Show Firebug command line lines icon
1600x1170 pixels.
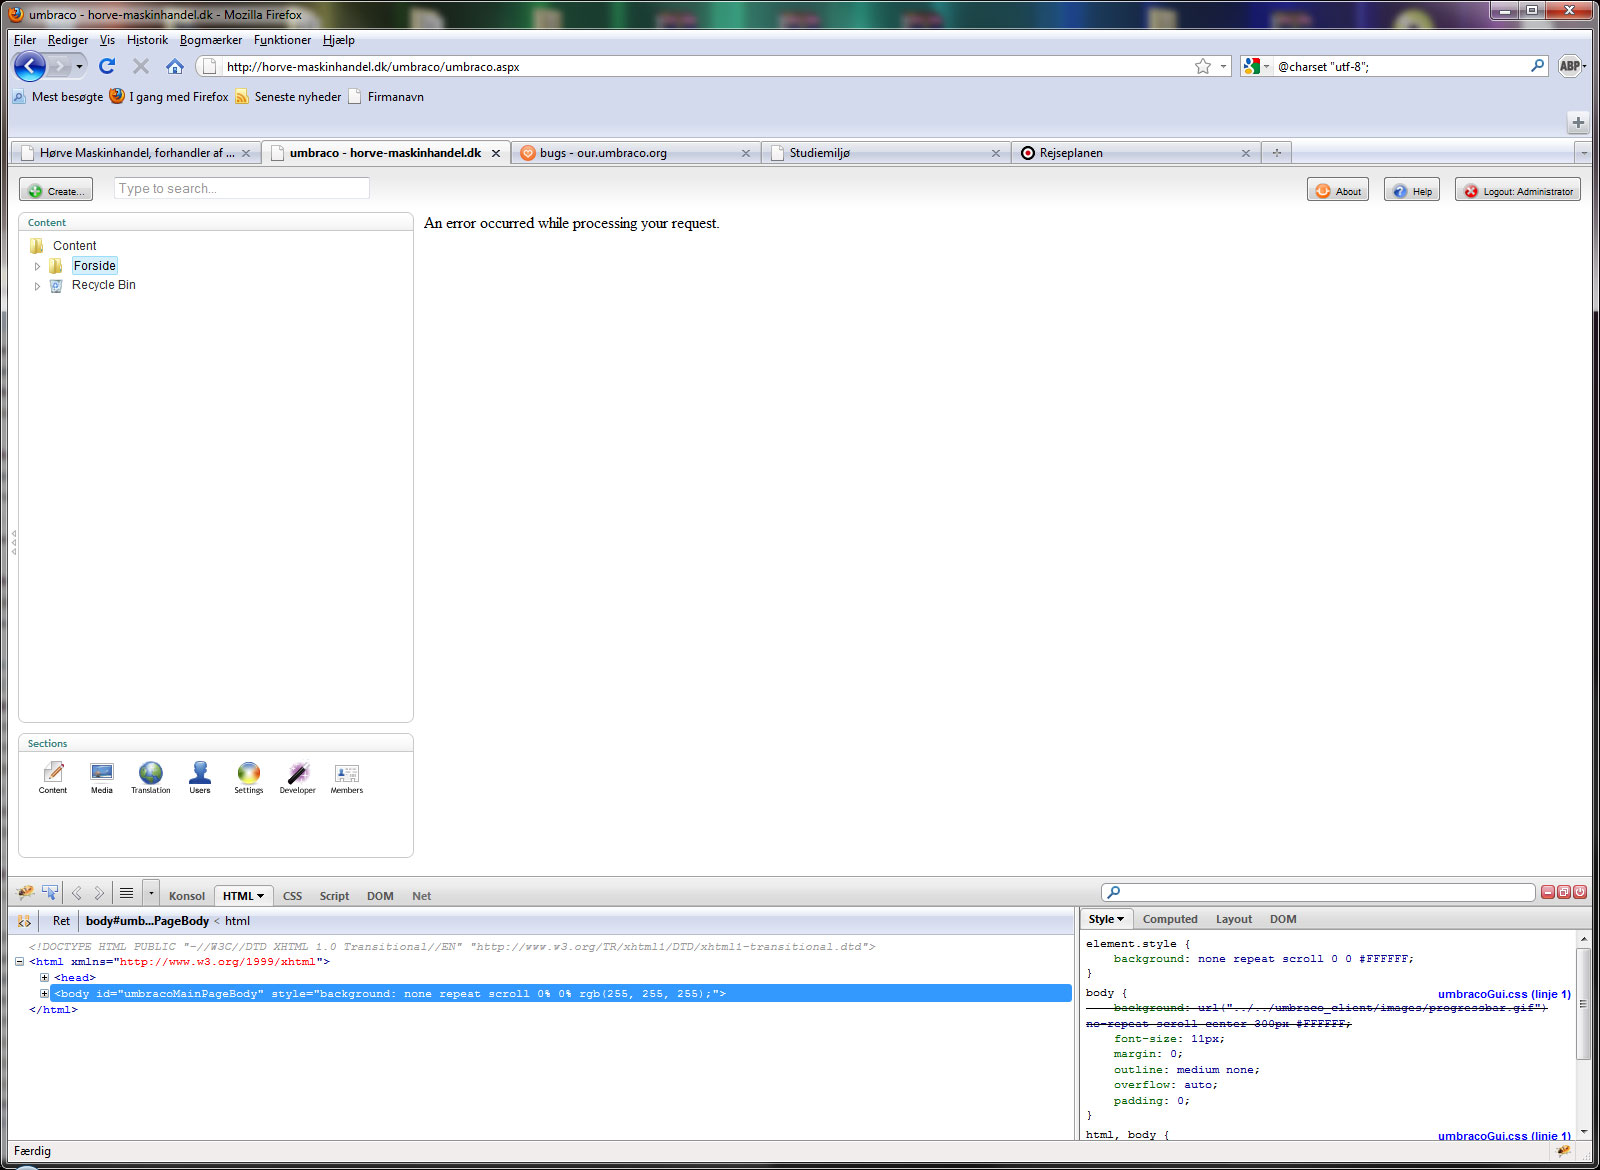pos(126,893)
